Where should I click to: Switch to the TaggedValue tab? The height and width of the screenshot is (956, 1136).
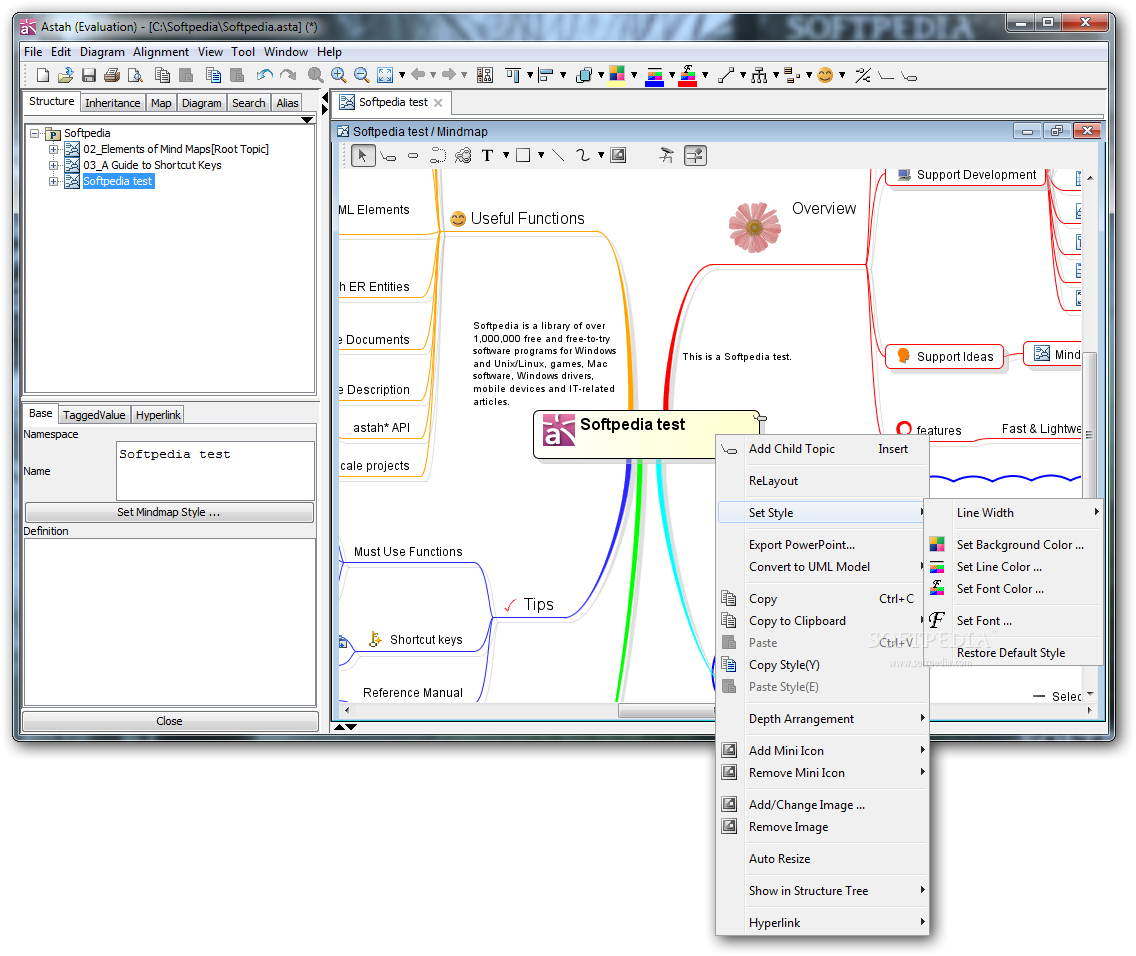tap(94, 415)
